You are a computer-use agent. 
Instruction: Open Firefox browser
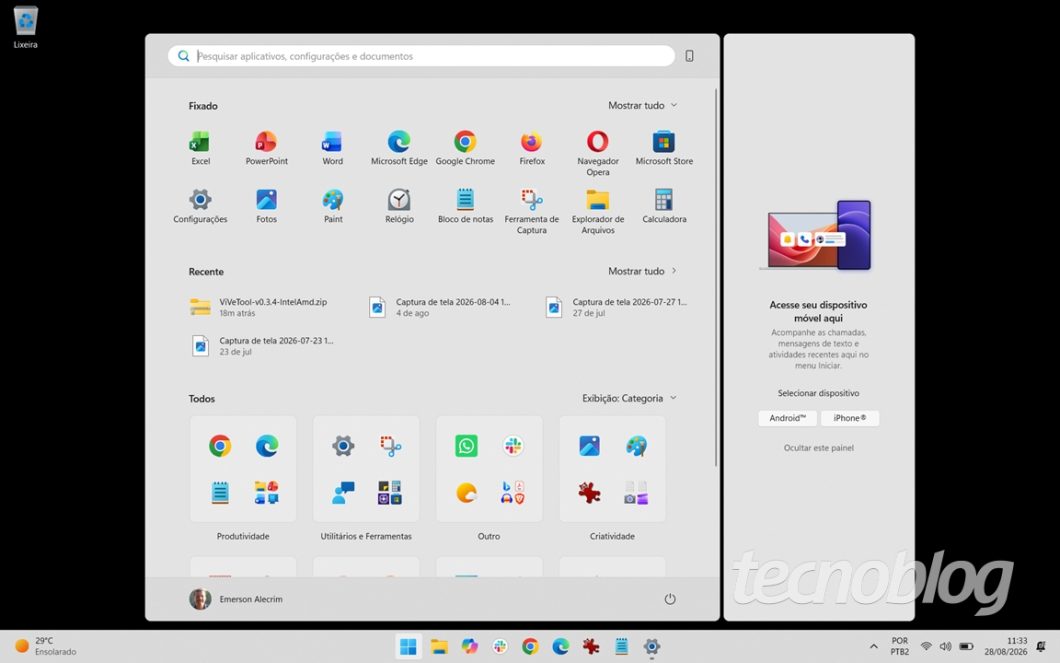pos(531,147)
